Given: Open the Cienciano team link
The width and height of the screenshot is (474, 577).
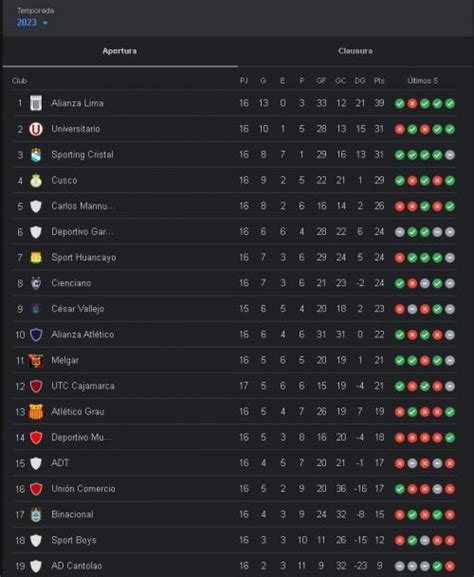Looking at the screenshot, I should pos(71,283).
